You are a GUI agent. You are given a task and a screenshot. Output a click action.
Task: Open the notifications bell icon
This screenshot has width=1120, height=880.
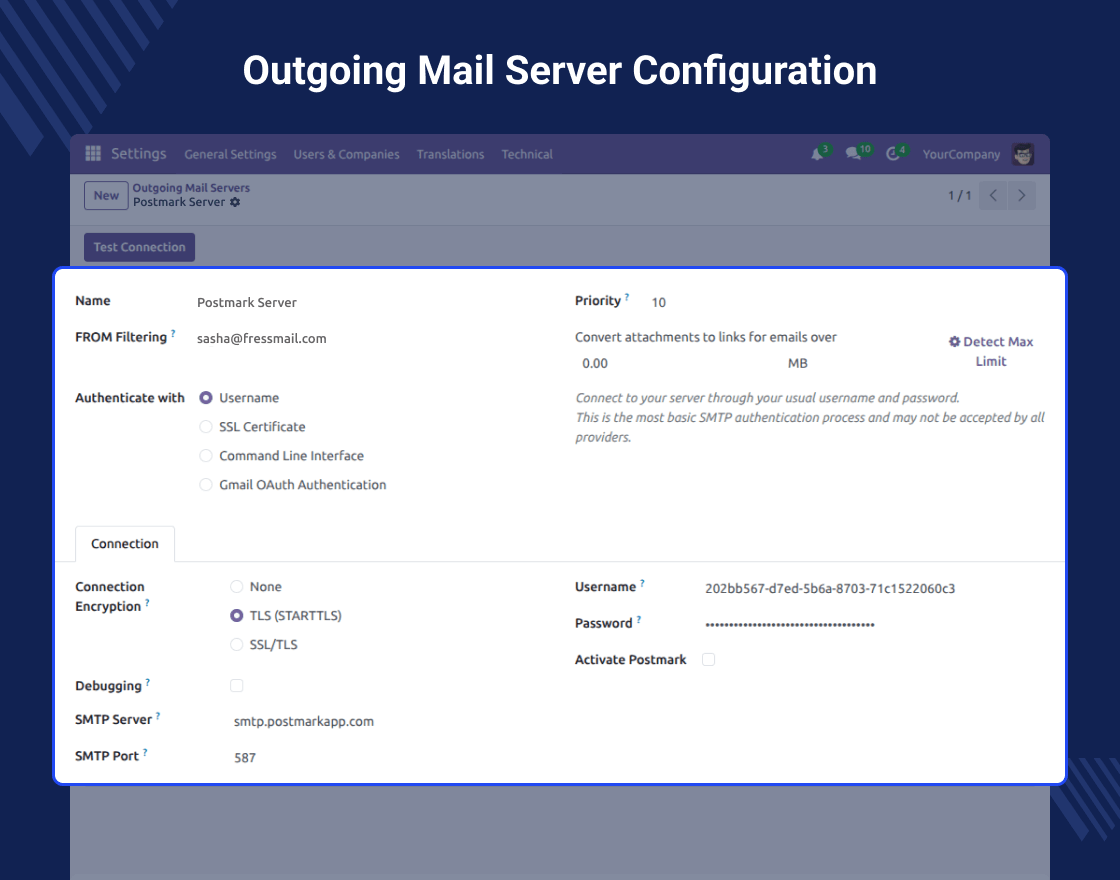[x=817, y=154]
